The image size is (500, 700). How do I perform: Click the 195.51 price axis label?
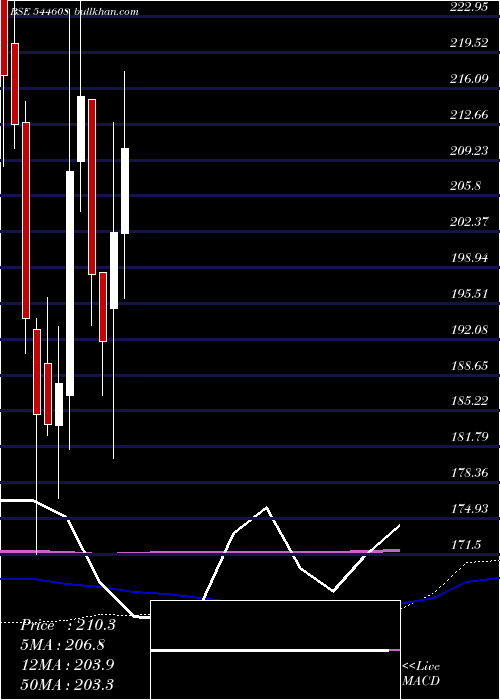469,294
